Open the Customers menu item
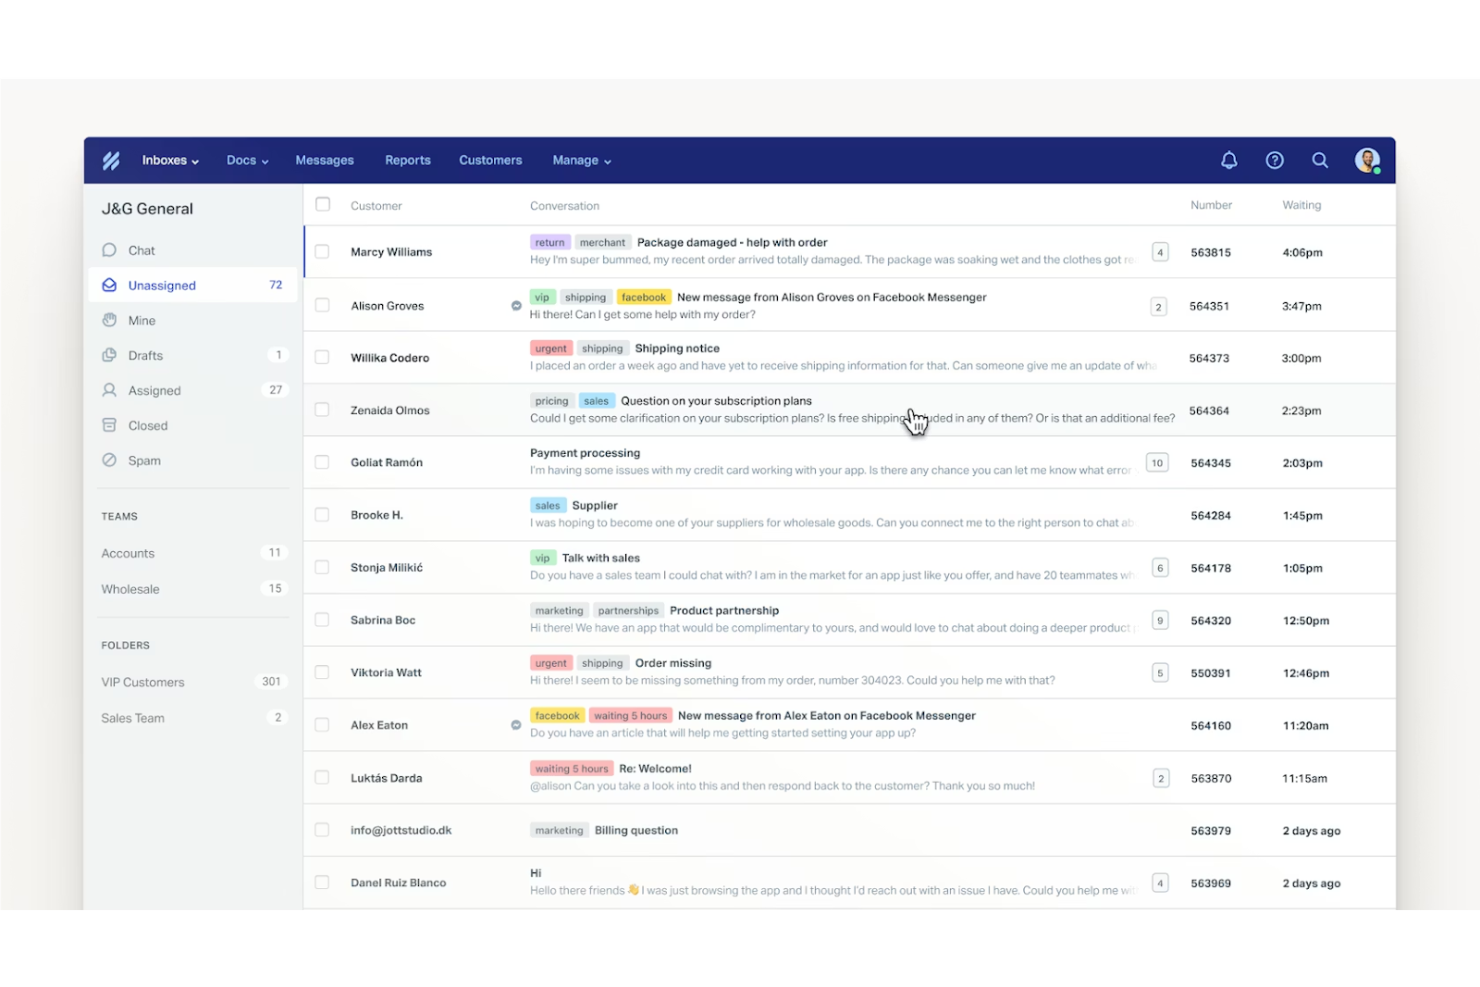 (490, 160)
